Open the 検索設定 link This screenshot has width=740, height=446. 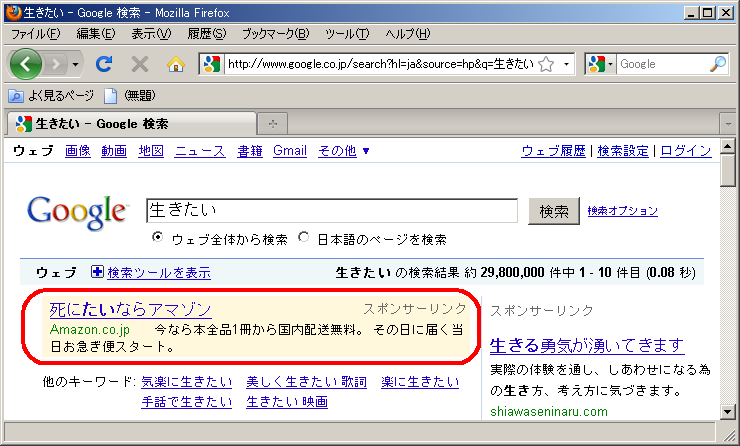623,151
